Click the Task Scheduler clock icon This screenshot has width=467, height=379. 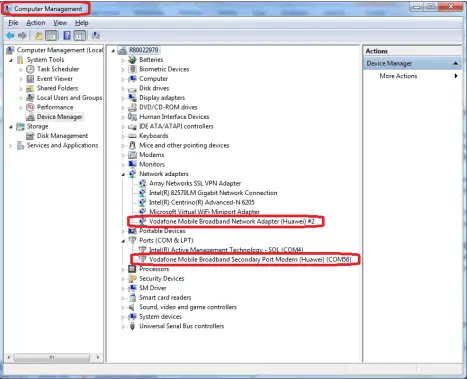click(x=30, y=69)
